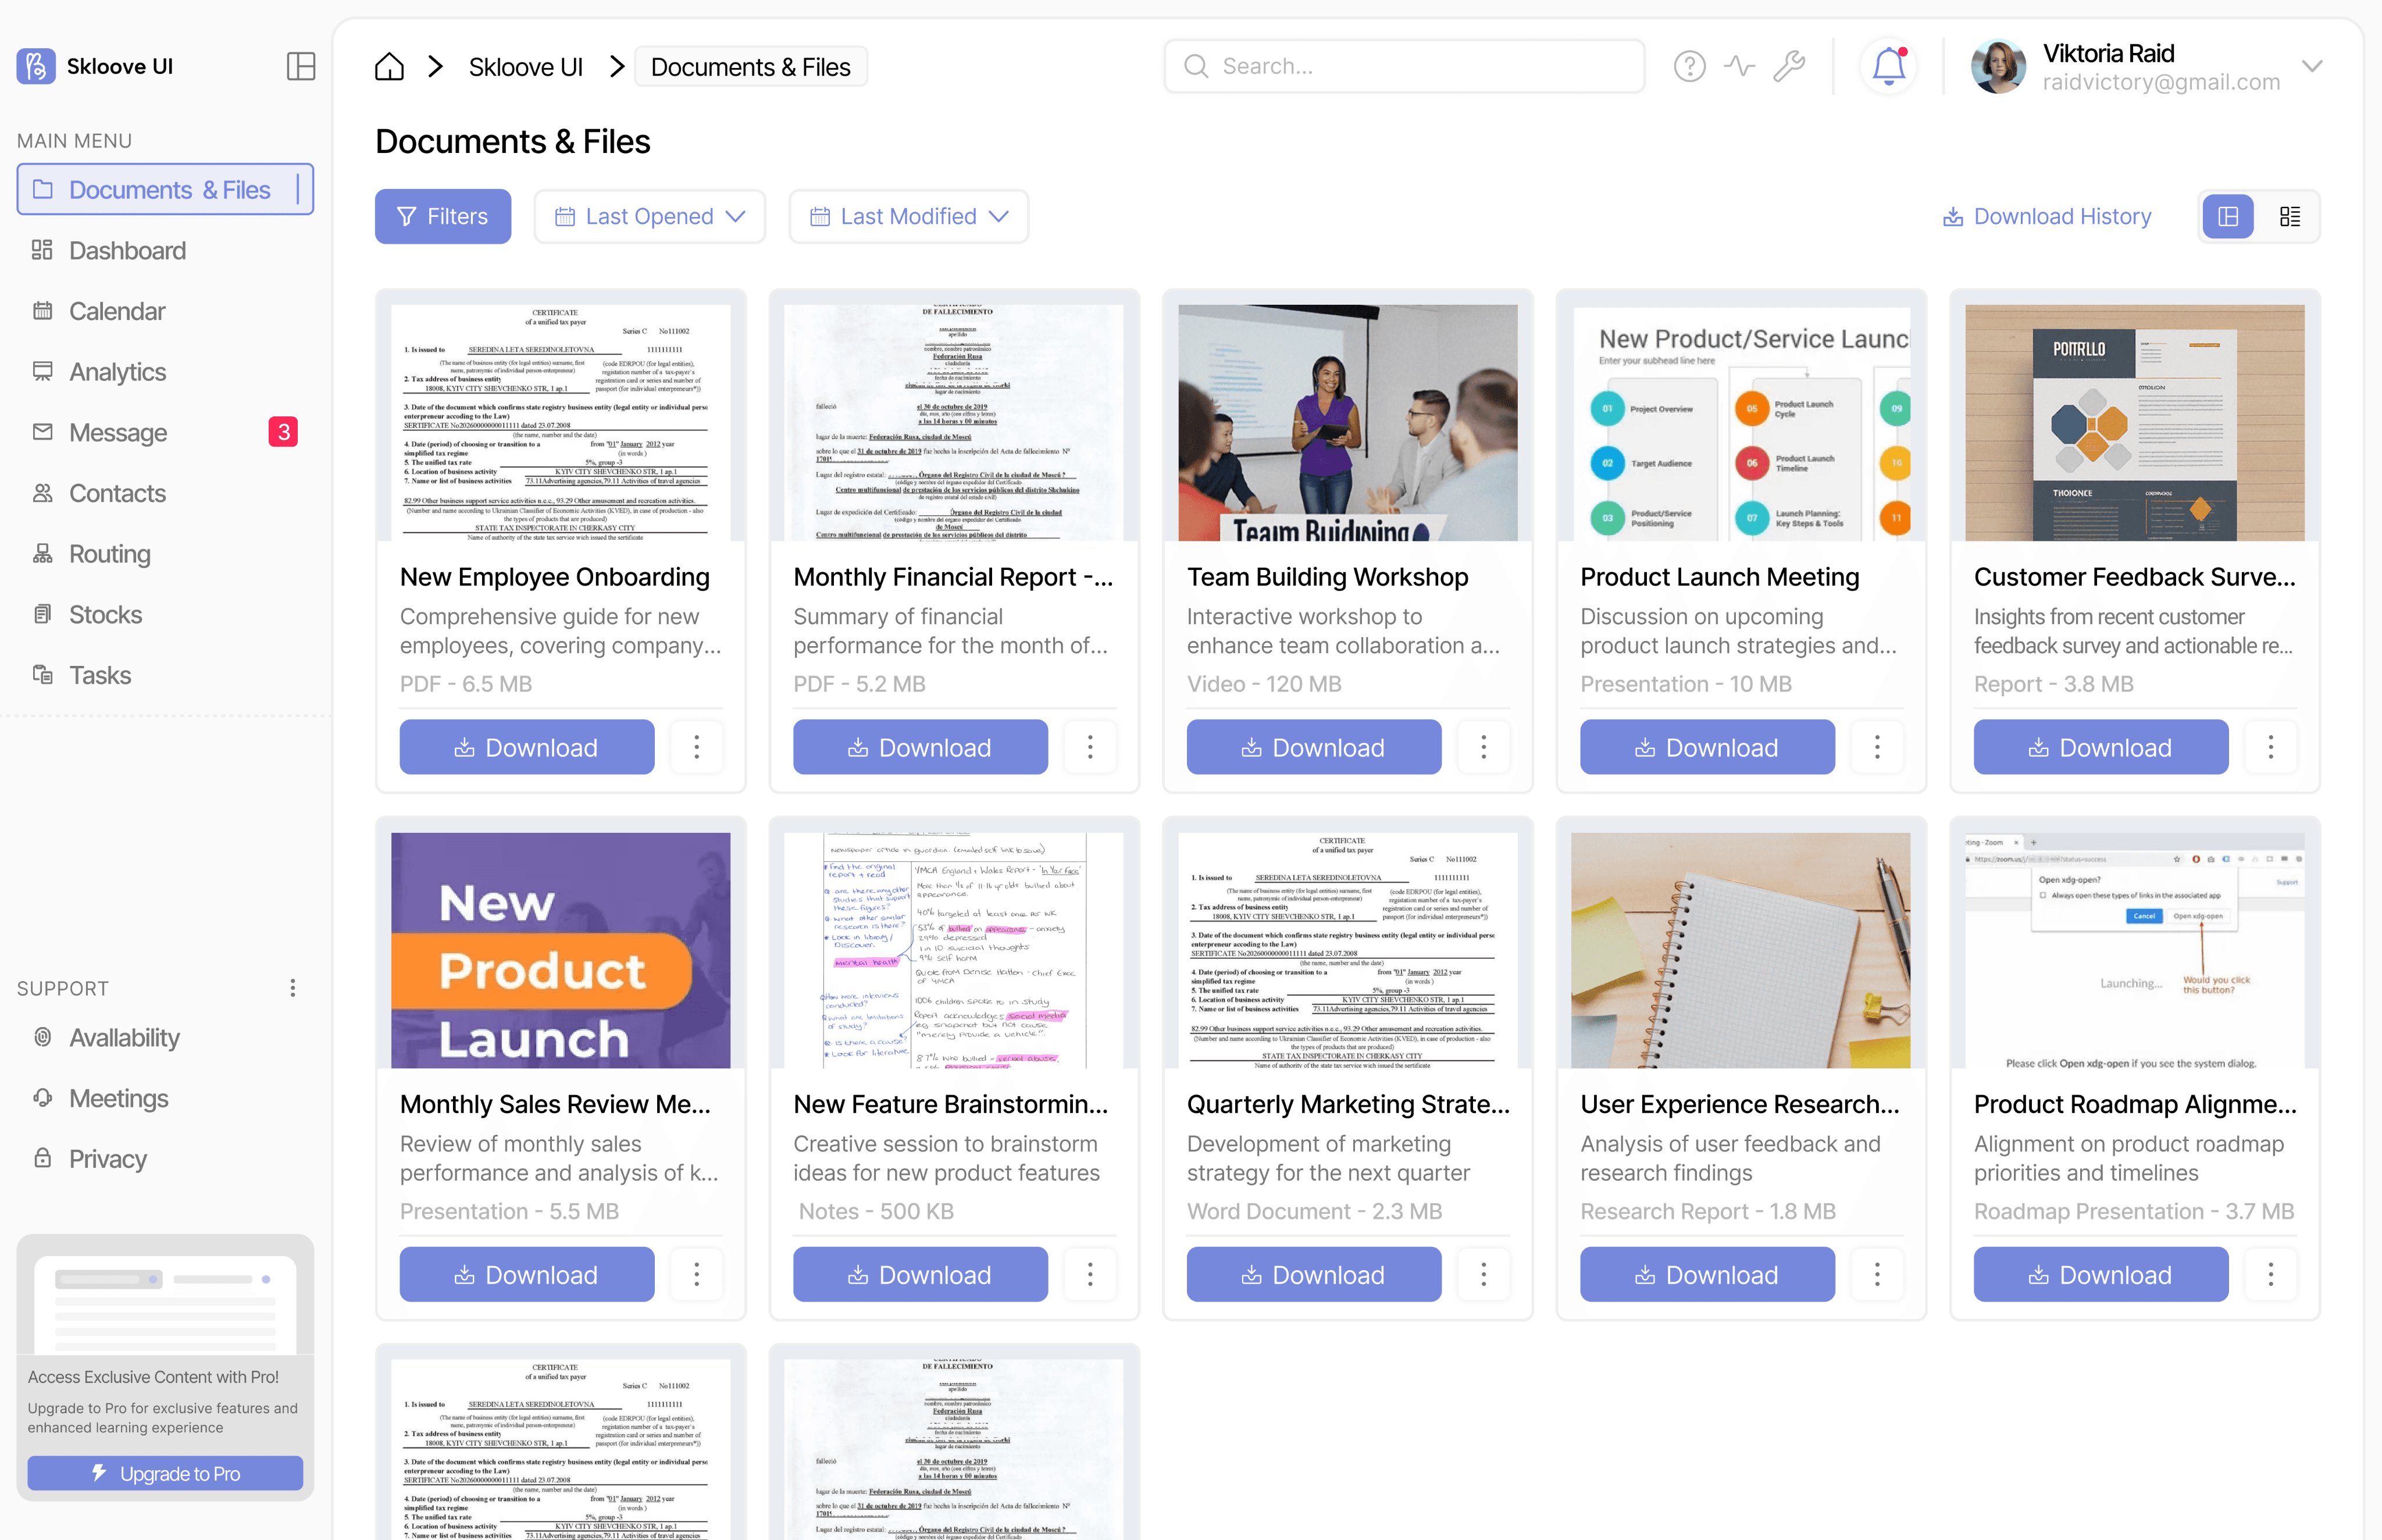2382x1540 pixels.
Task: Open the Download History link
Action: pyautogui.click(x=2046, y=216)
